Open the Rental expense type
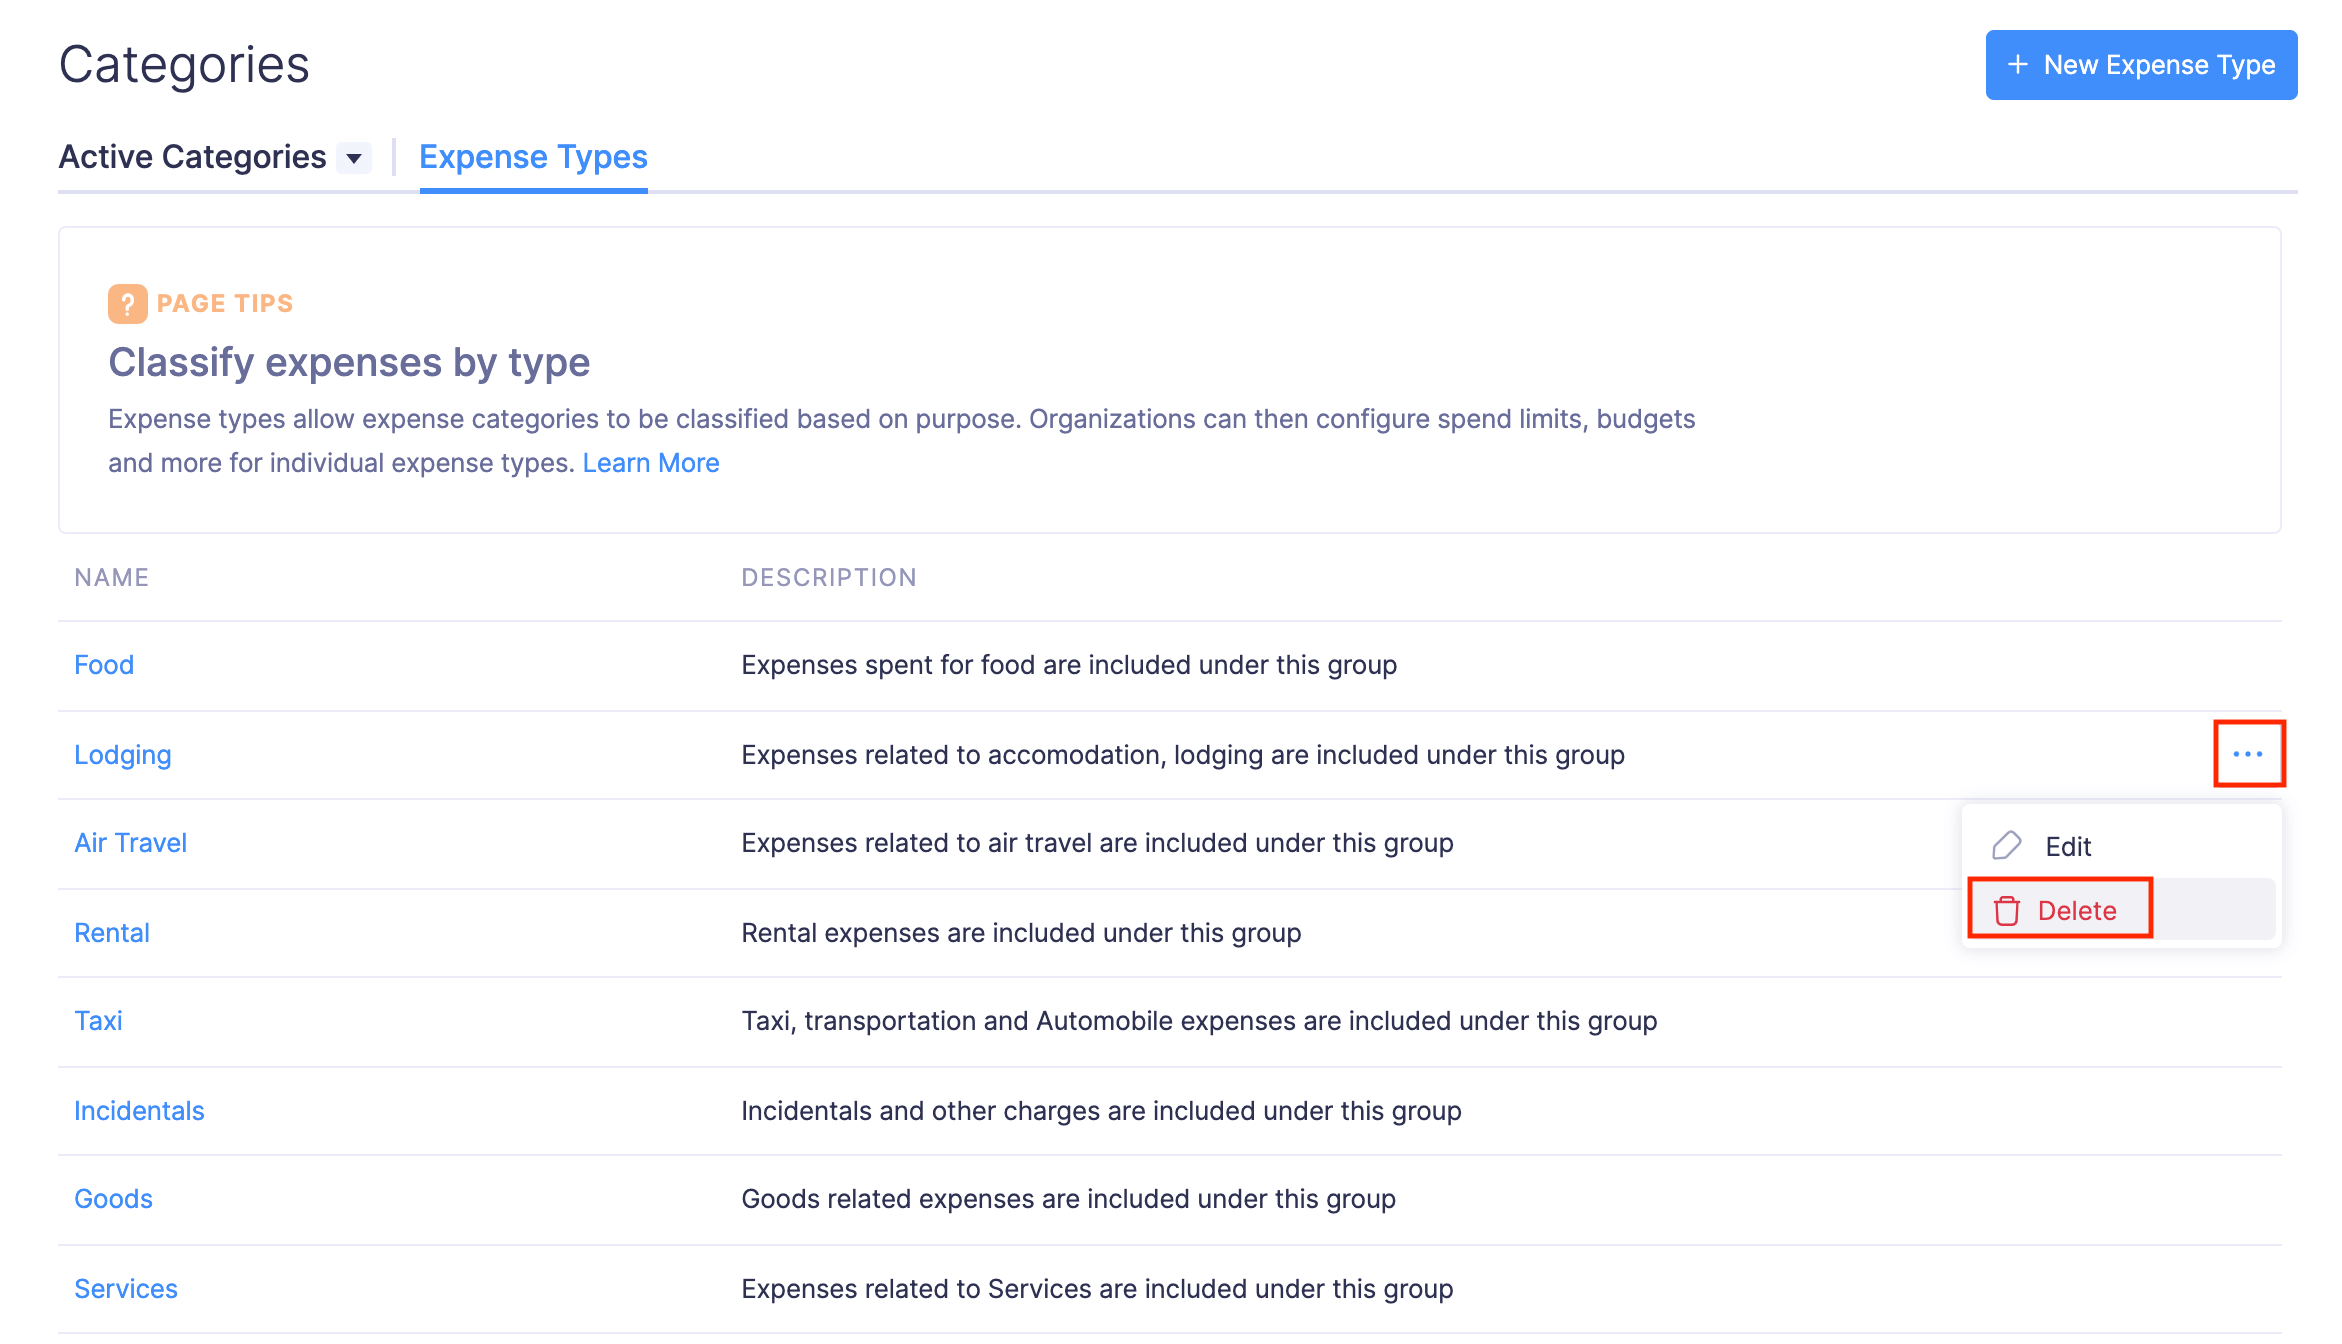The height and width of the screenshot is (1344, 2342). click(111, 932)
